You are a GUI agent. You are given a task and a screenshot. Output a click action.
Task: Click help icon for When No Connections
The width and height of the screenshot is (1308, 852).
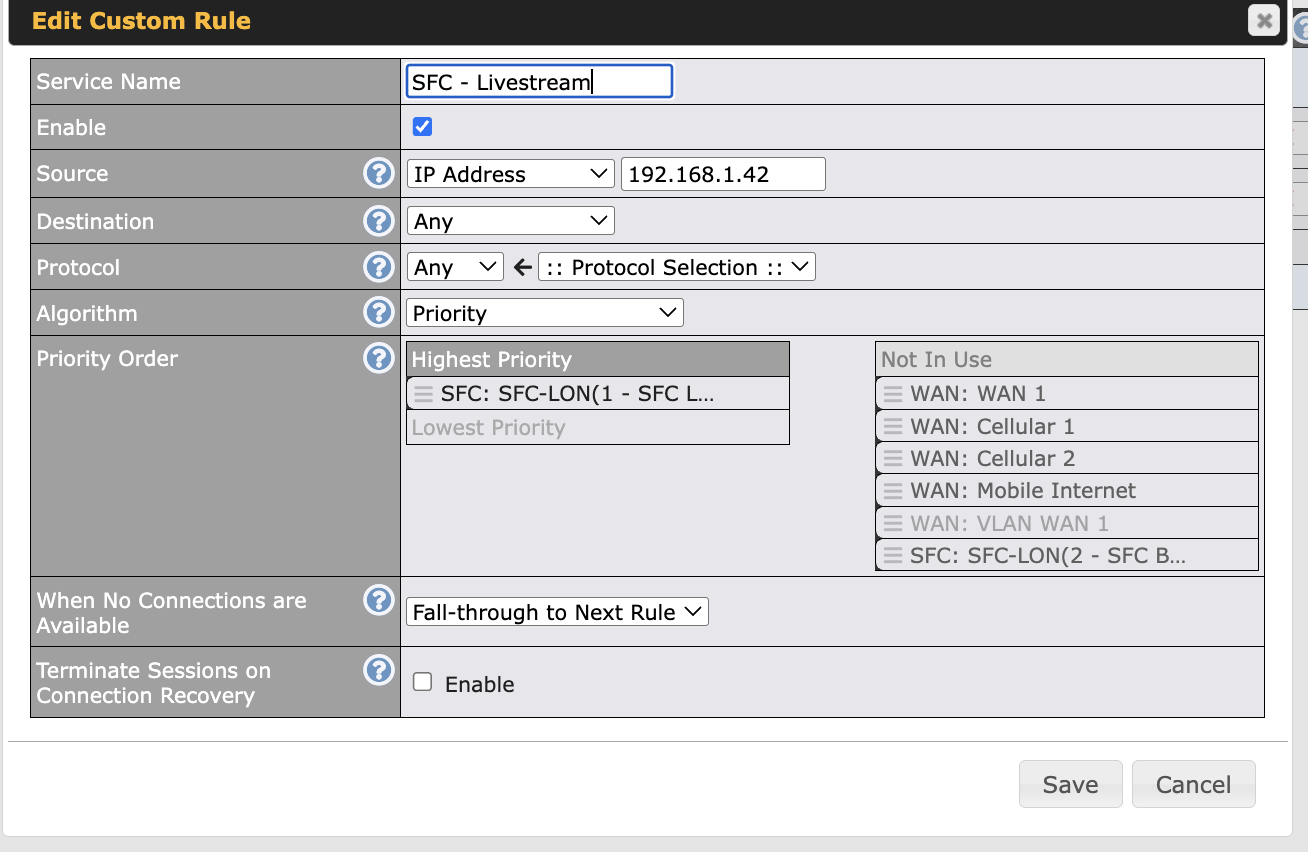(x=378, y=601)
